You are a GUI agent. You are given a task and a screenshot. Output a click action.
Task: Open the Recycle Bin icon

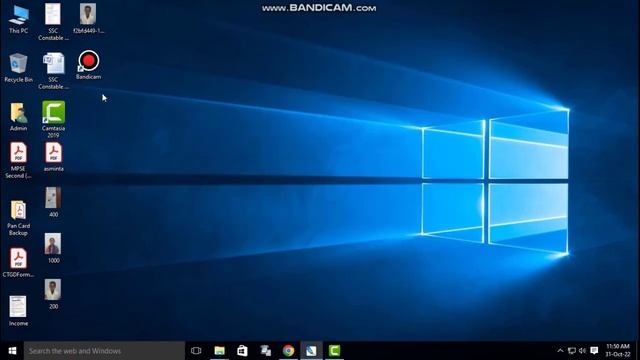click(x=18, y=68)
